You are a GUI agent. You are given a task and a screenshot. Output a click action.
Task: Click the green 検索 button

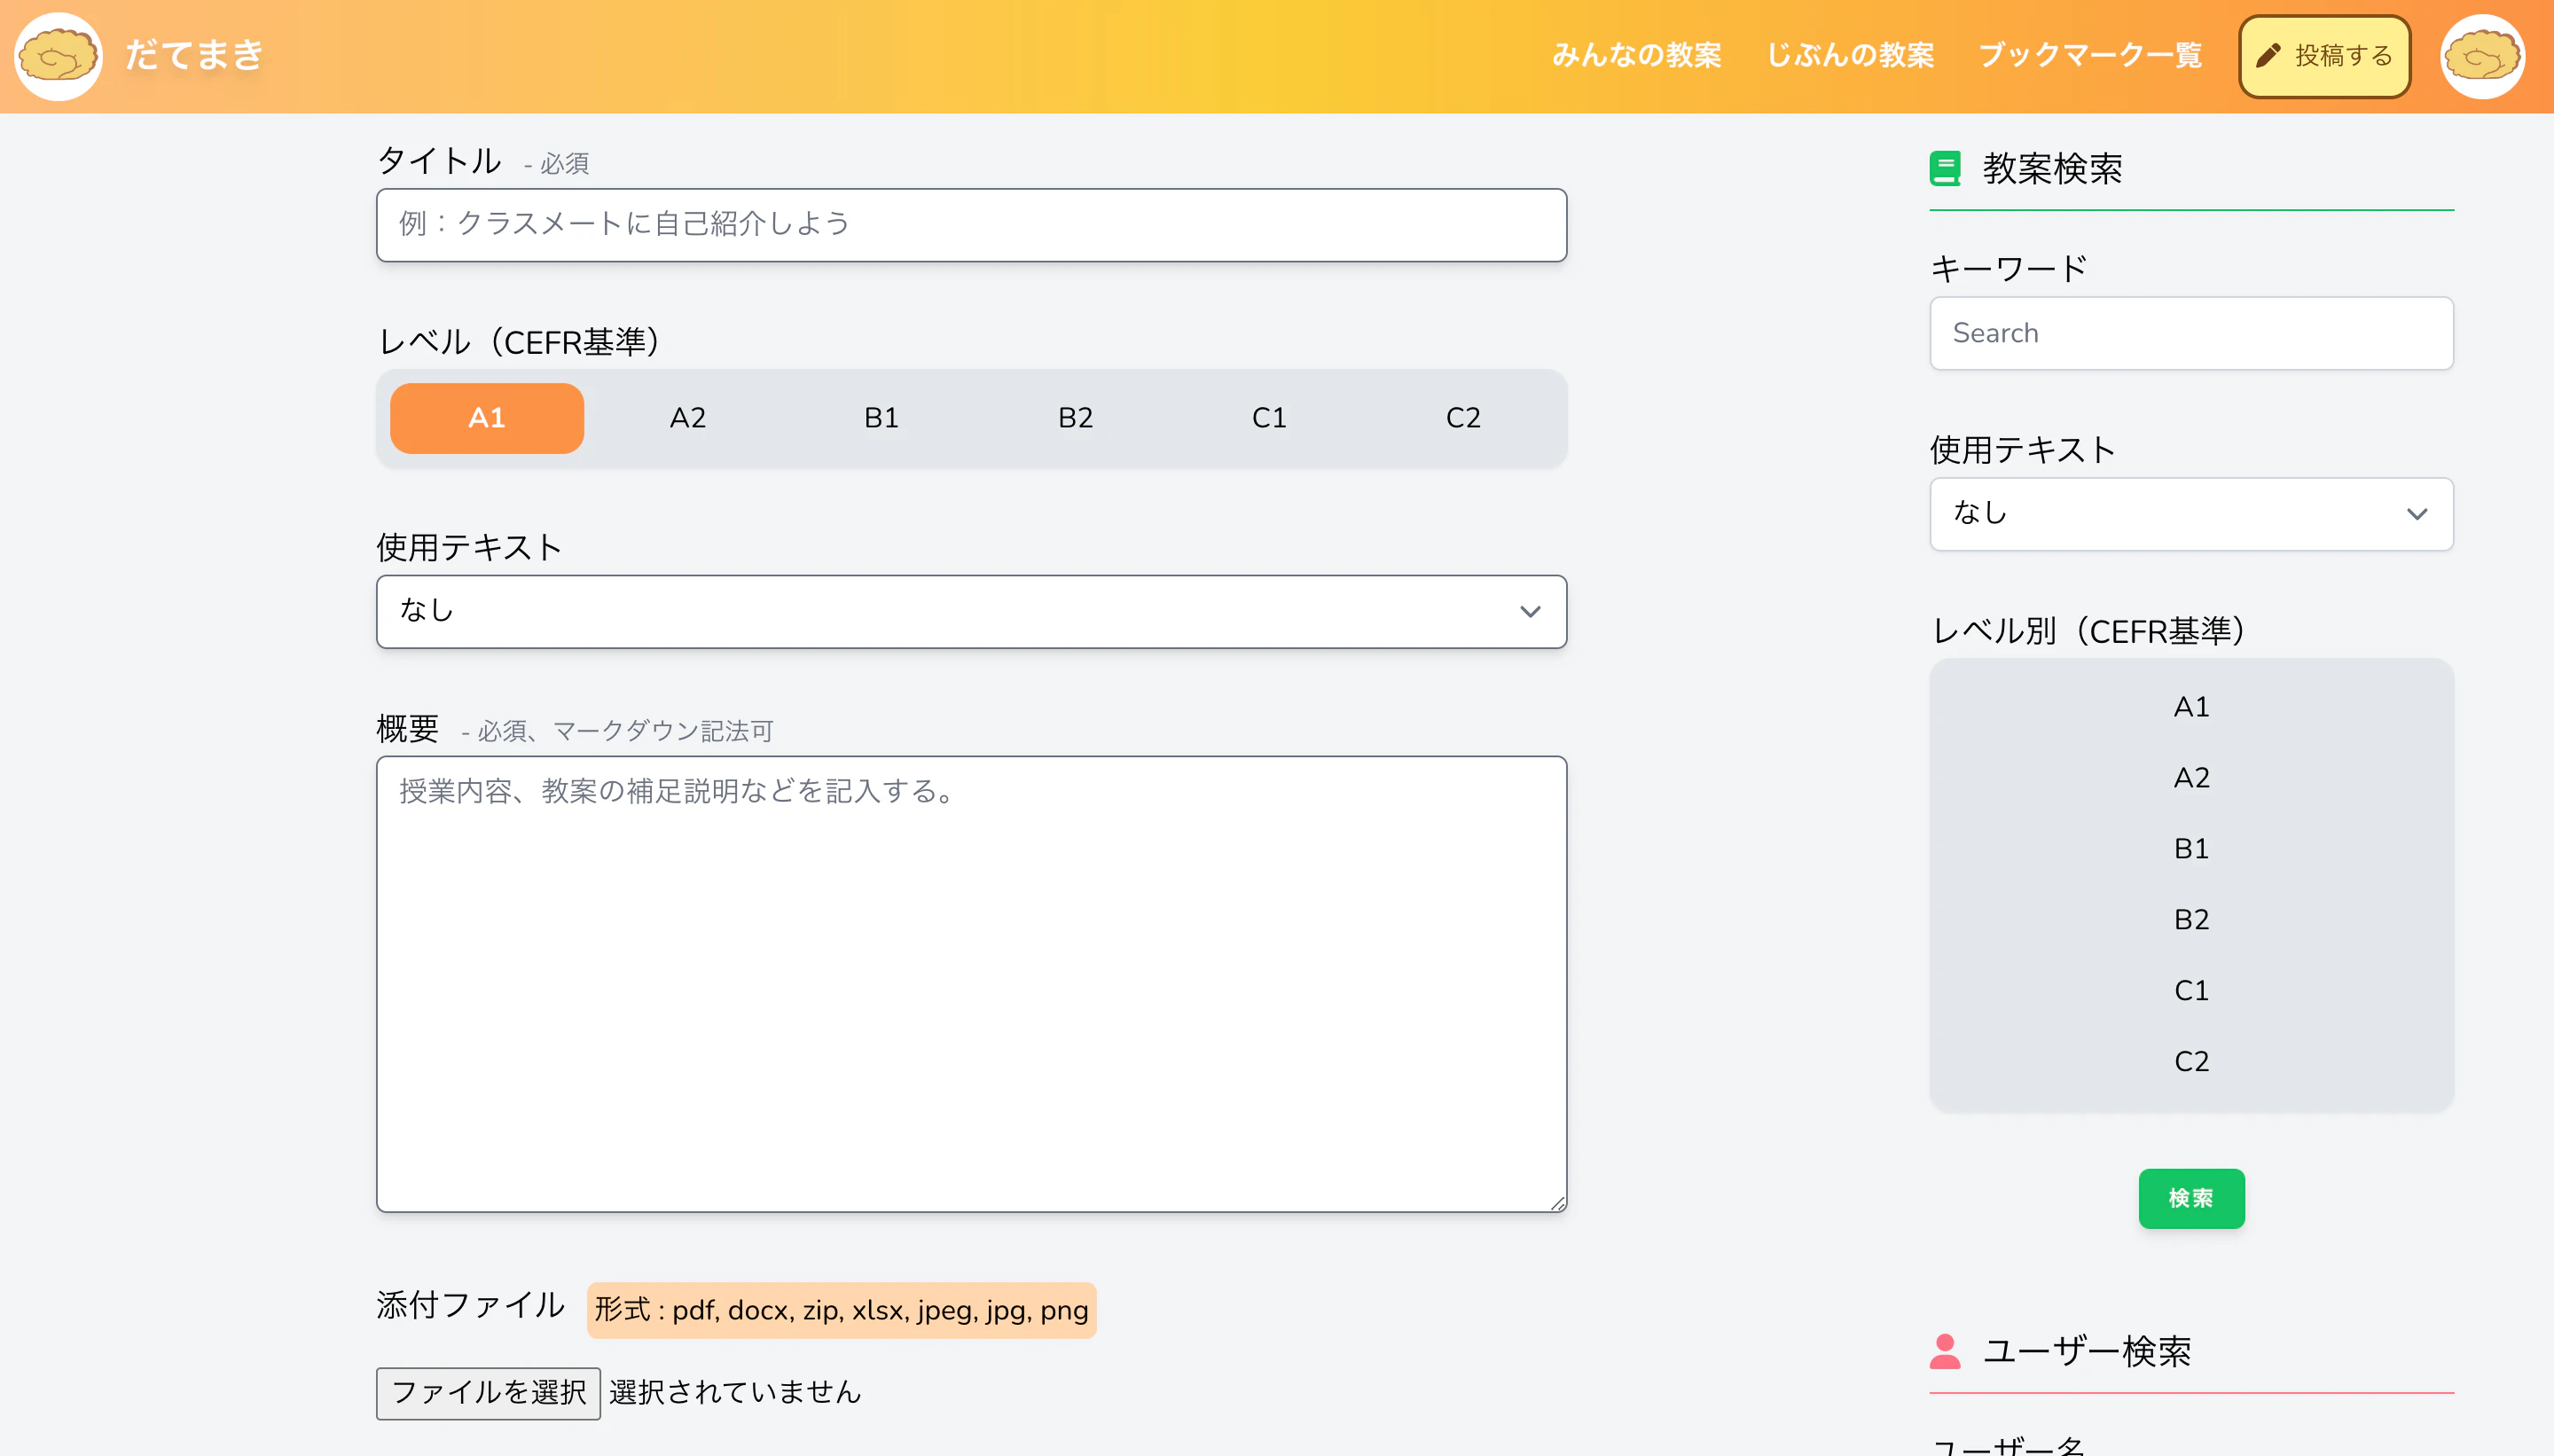2191,1198
